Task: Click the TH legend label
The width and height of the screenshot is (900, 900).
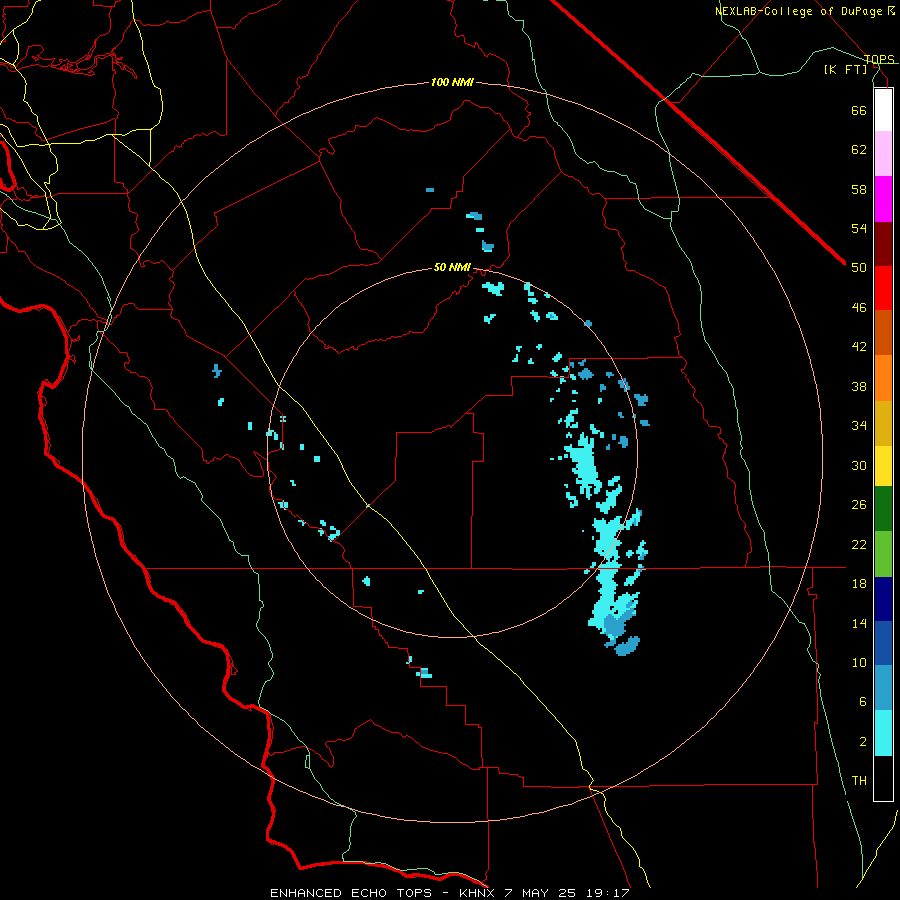Action: point(859,781)
